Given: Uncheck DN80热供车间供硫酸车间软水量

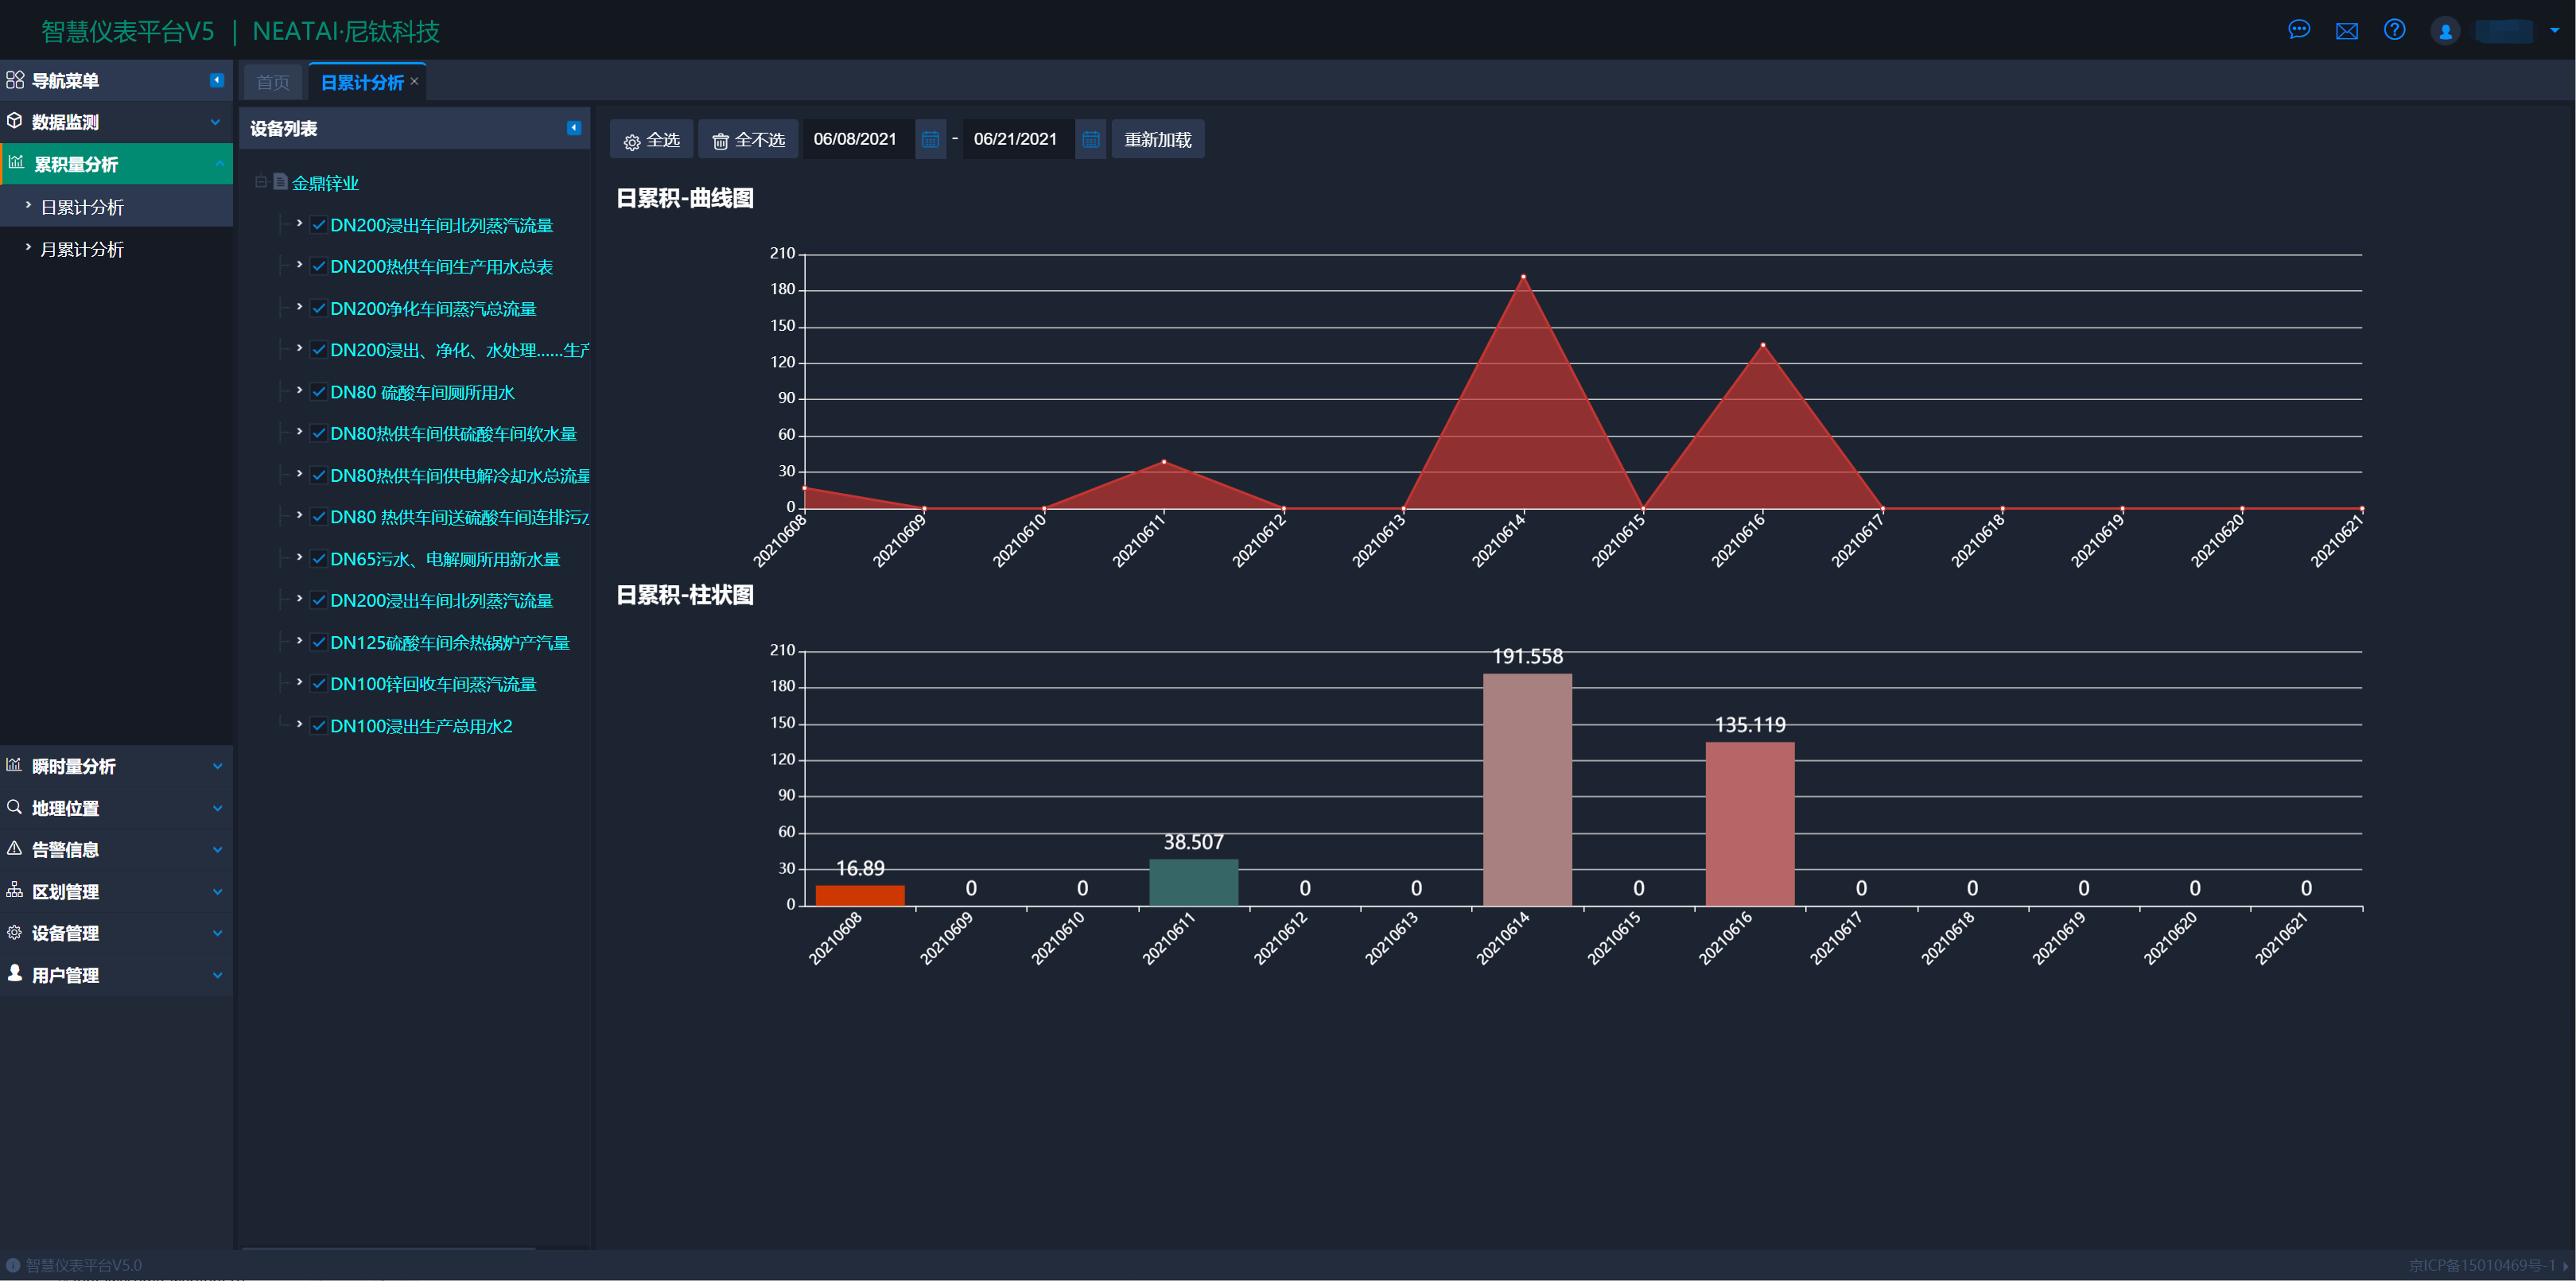Looking at the screenshot, I should click(x=318, y=433).
